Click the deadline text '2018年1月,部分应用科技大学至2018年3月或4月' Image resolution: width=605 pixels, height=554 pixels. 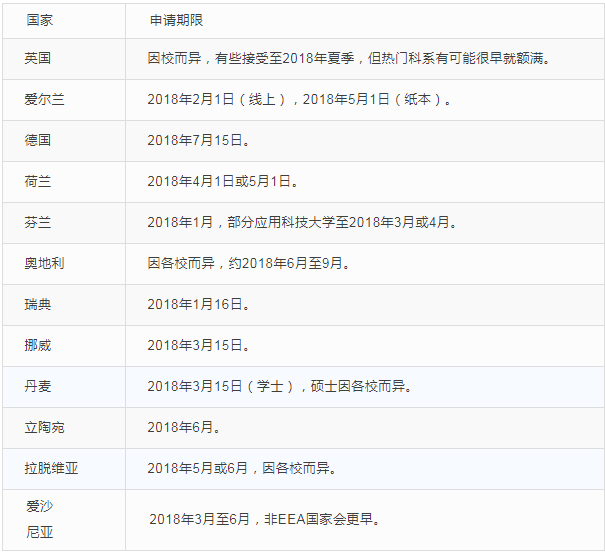click(302, 222)
